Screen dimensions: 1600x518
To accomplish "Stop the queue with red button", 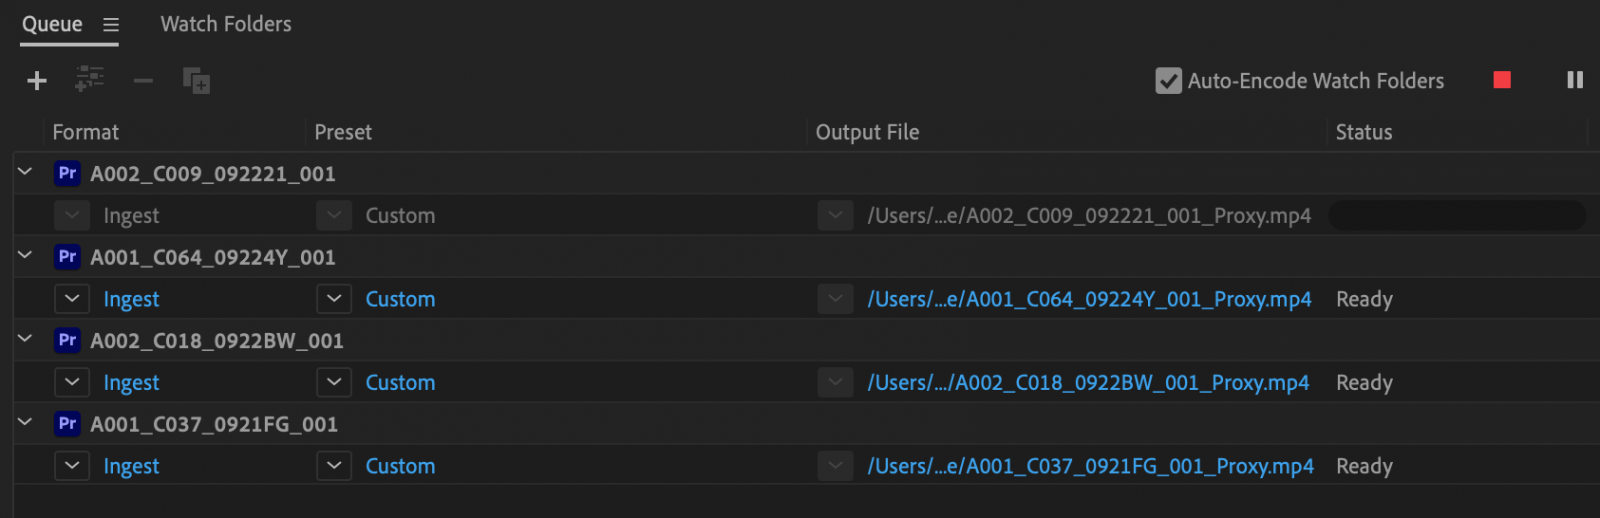I will coord(1502,80).
